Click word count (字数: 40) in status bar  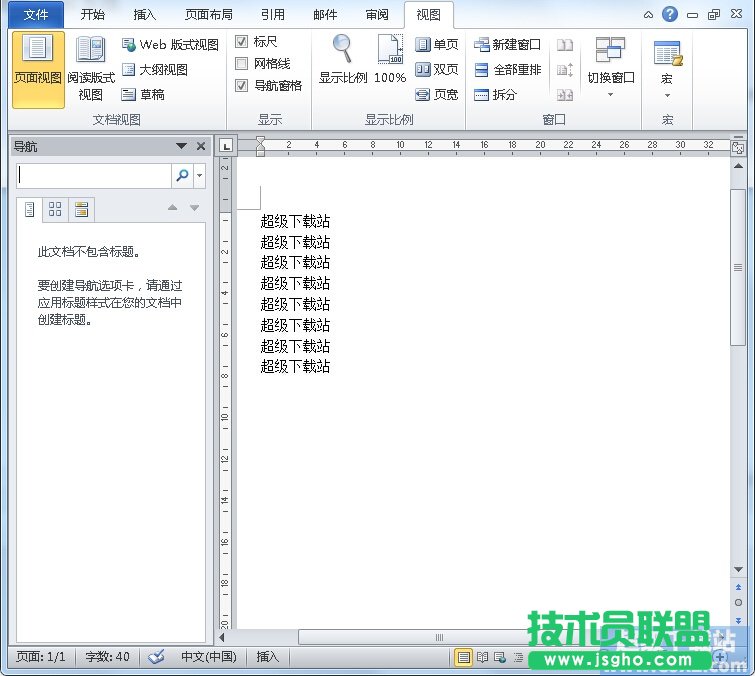107,657
